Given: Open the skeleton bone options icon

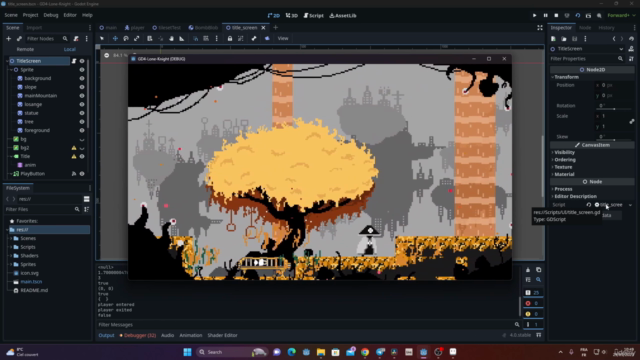Looking at the screenshot, I should pos(254,38).
